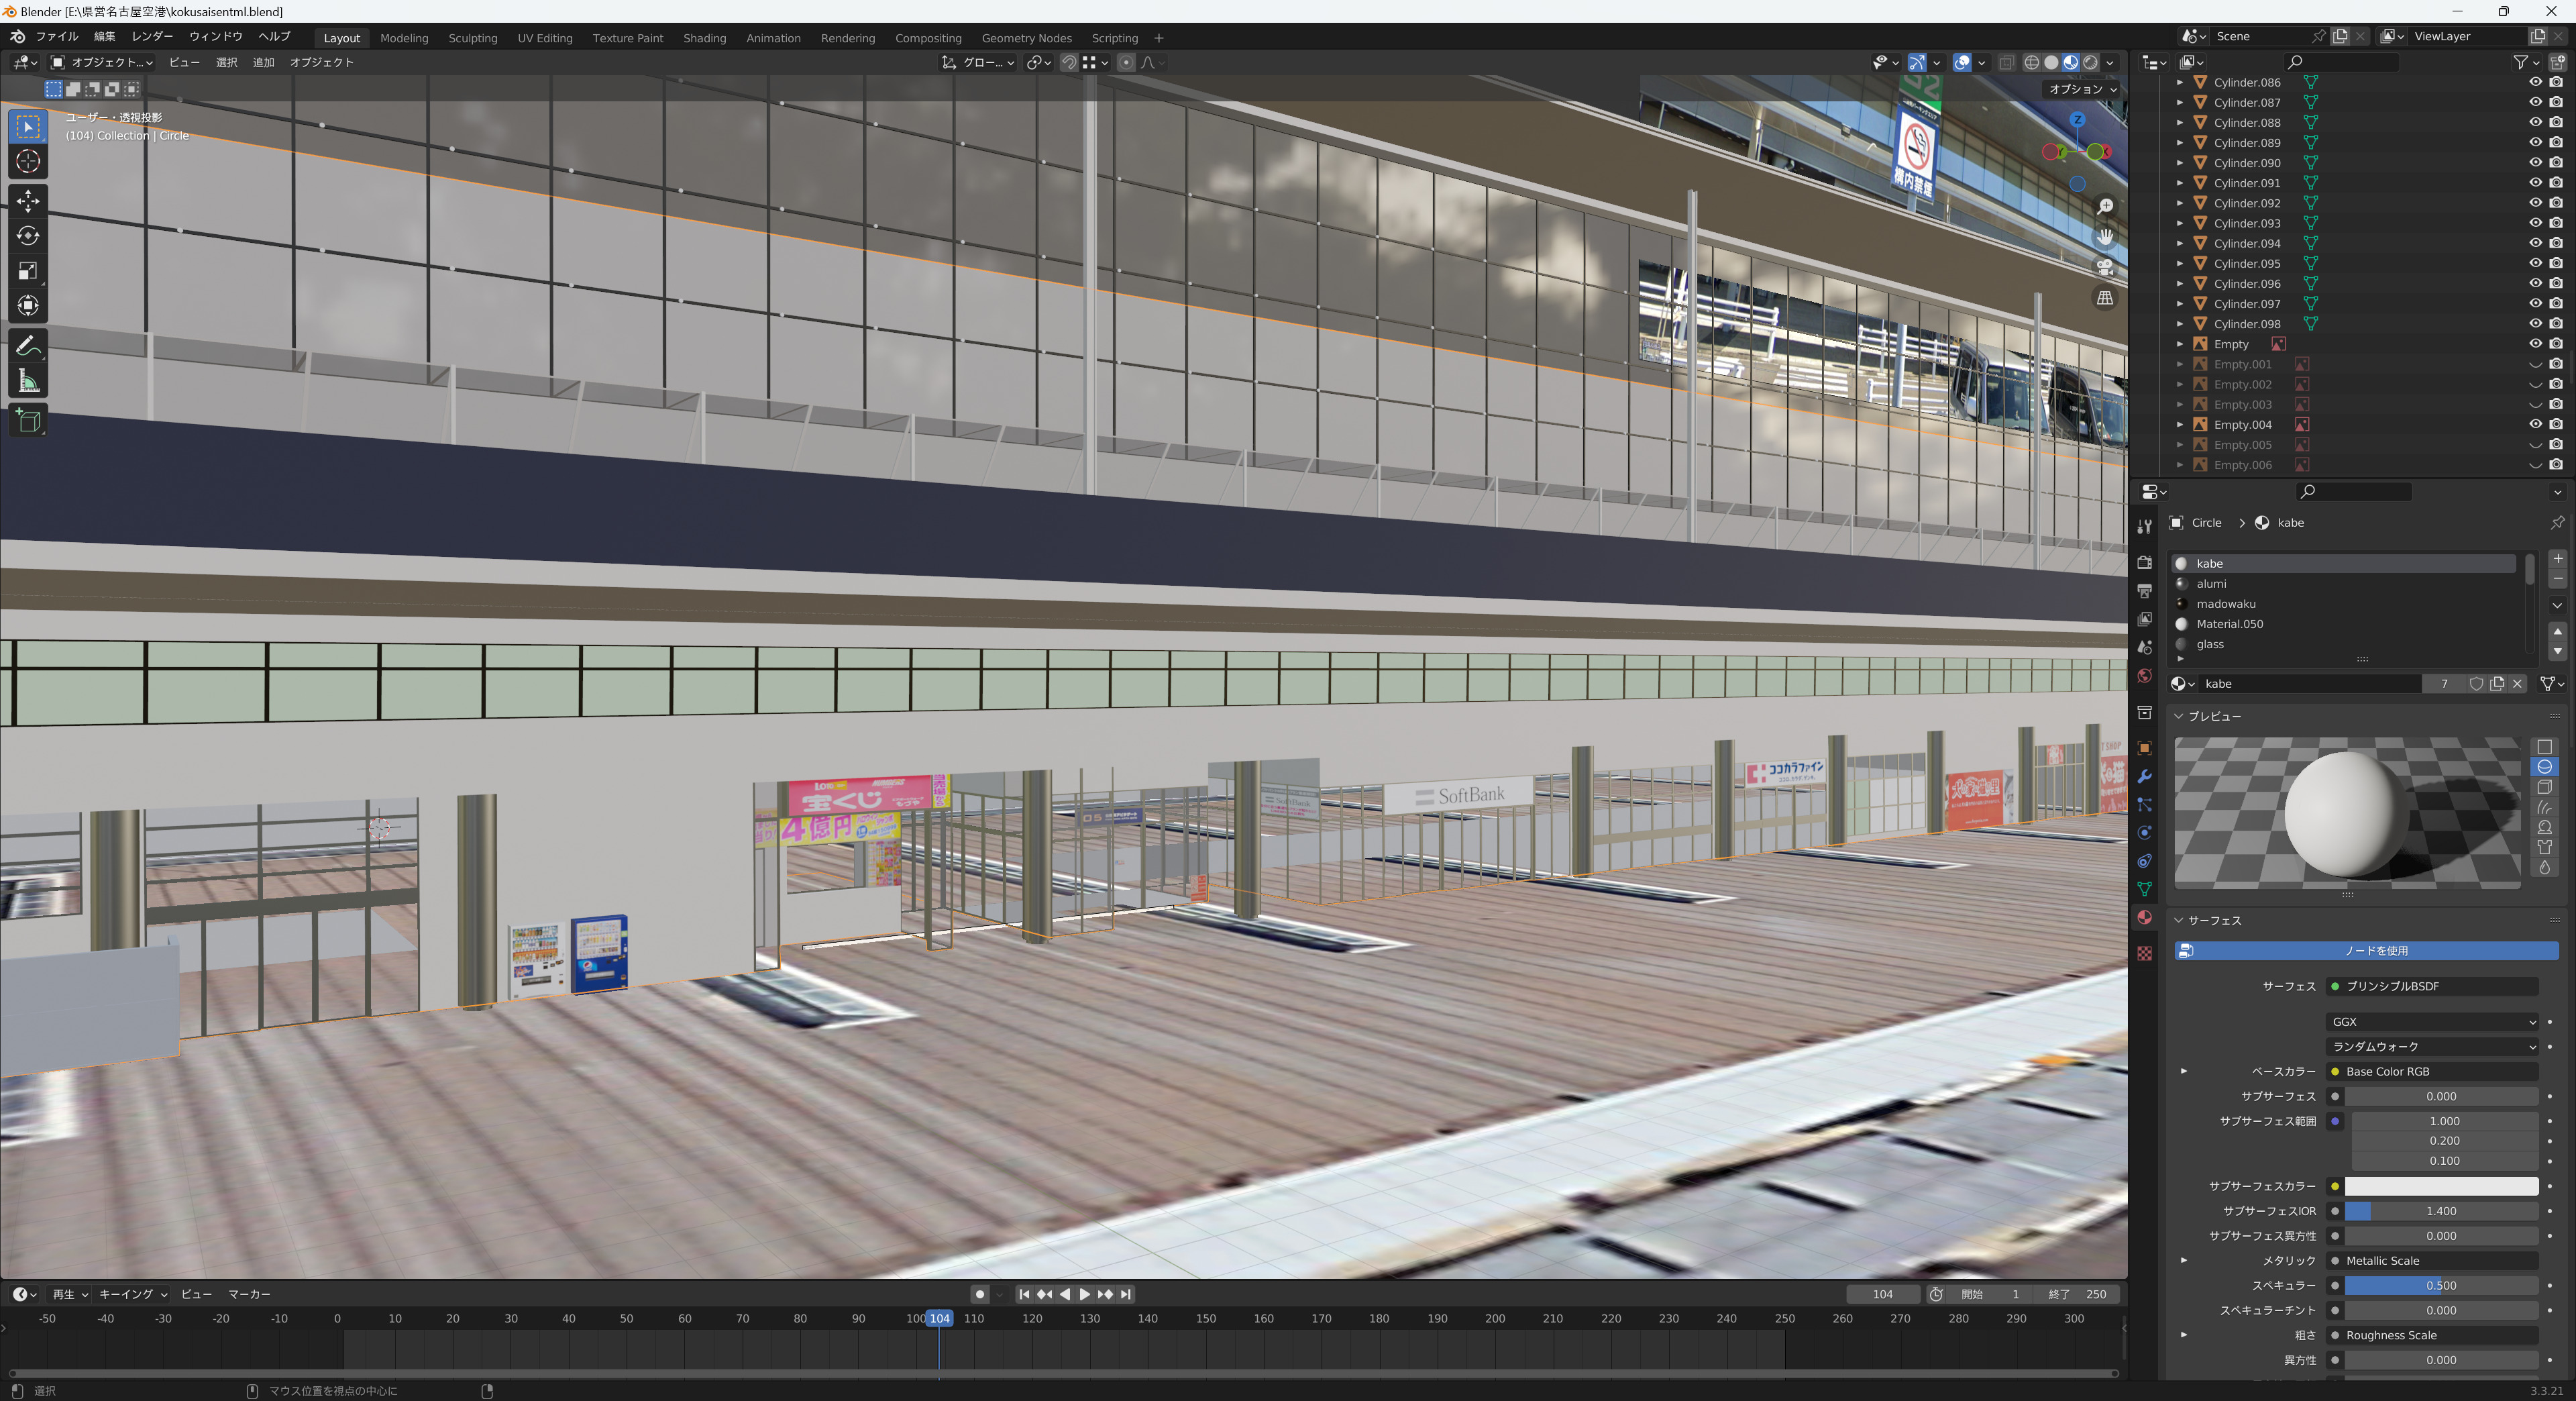Open the キーイング timeline menu

(132, 1294)
